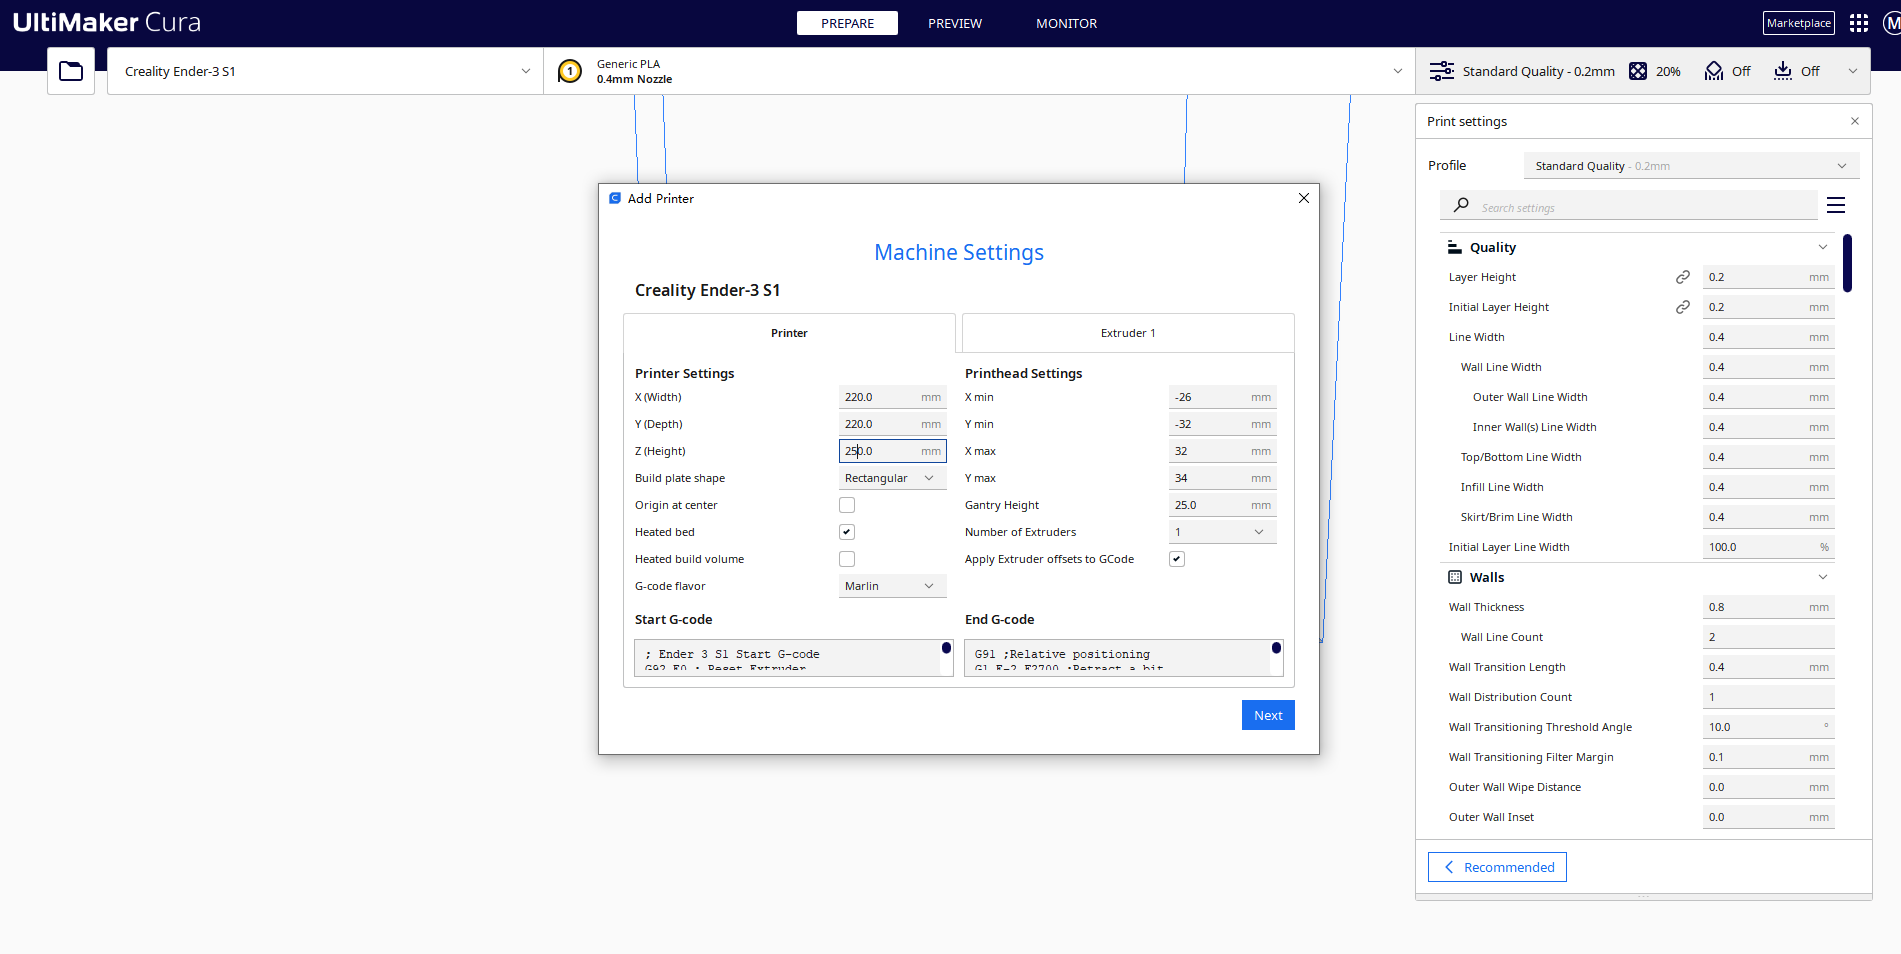Switch to the PREVIEW stage
Image resolution: width=1901 pixels, height=954 pixels.
point(955,23)
